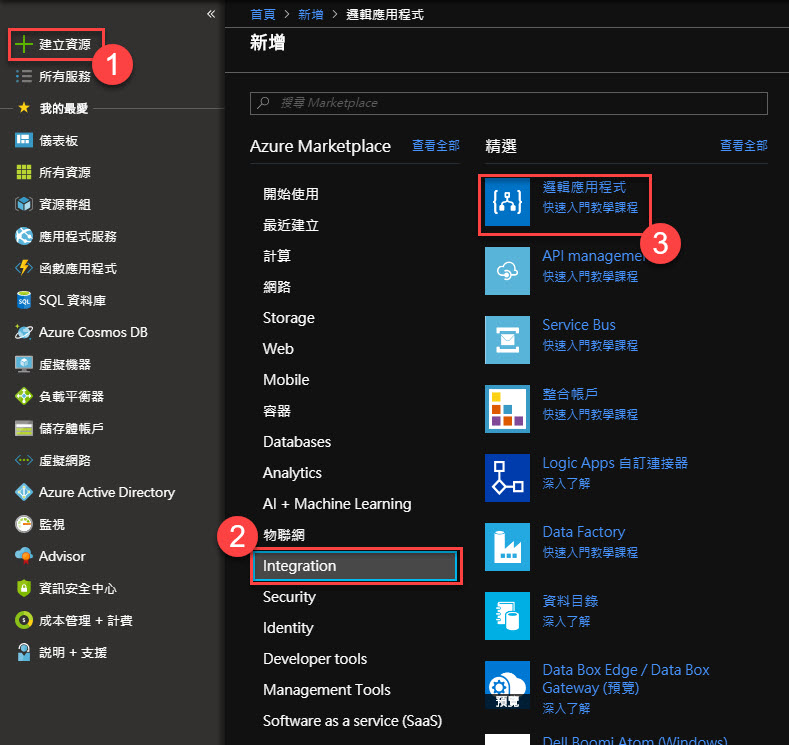Open 成本管理 + 計費 icon
The height and width of the screenshot is (745, 789).
24,620
